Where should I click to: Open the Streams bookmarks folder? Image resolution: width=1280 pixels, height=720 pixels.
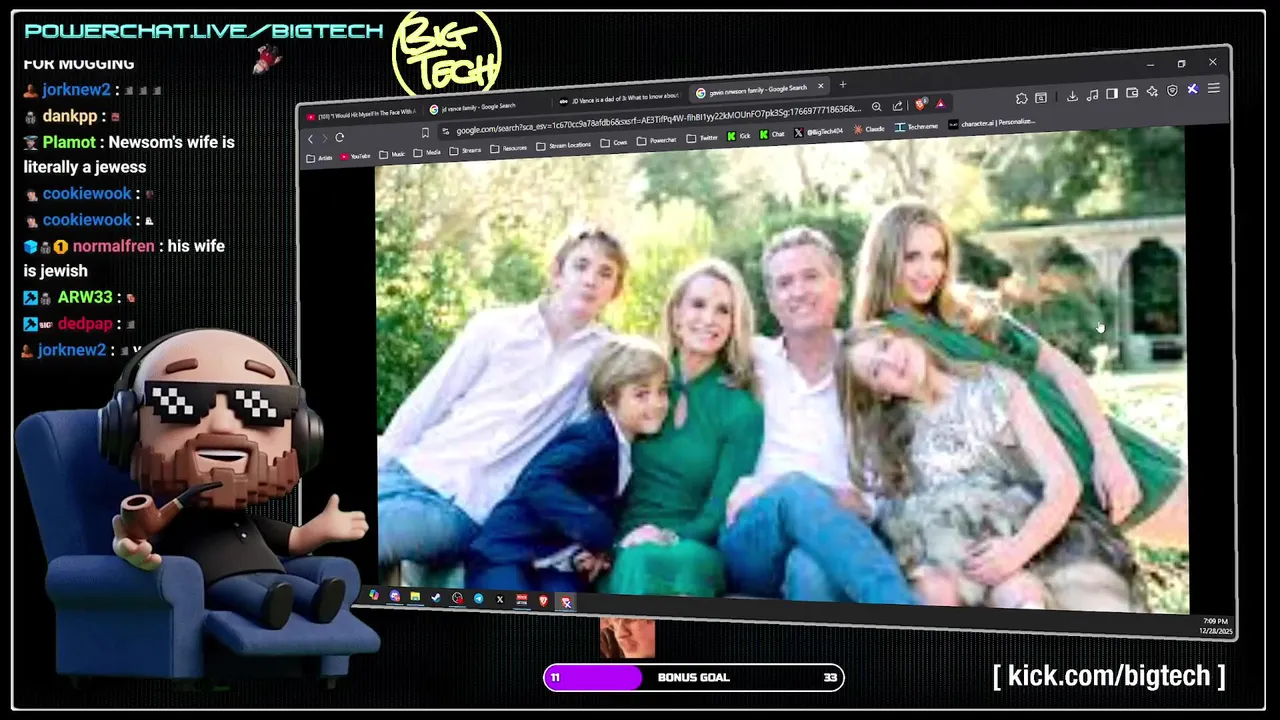[x=465, y=150]
